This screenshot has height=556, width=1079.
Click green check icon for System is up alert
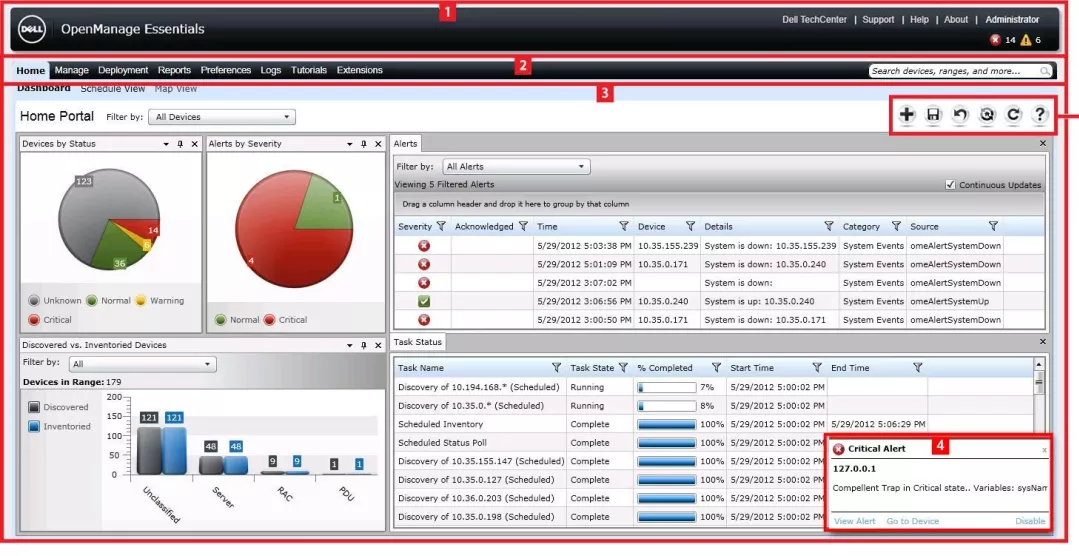tap(424, 301)
